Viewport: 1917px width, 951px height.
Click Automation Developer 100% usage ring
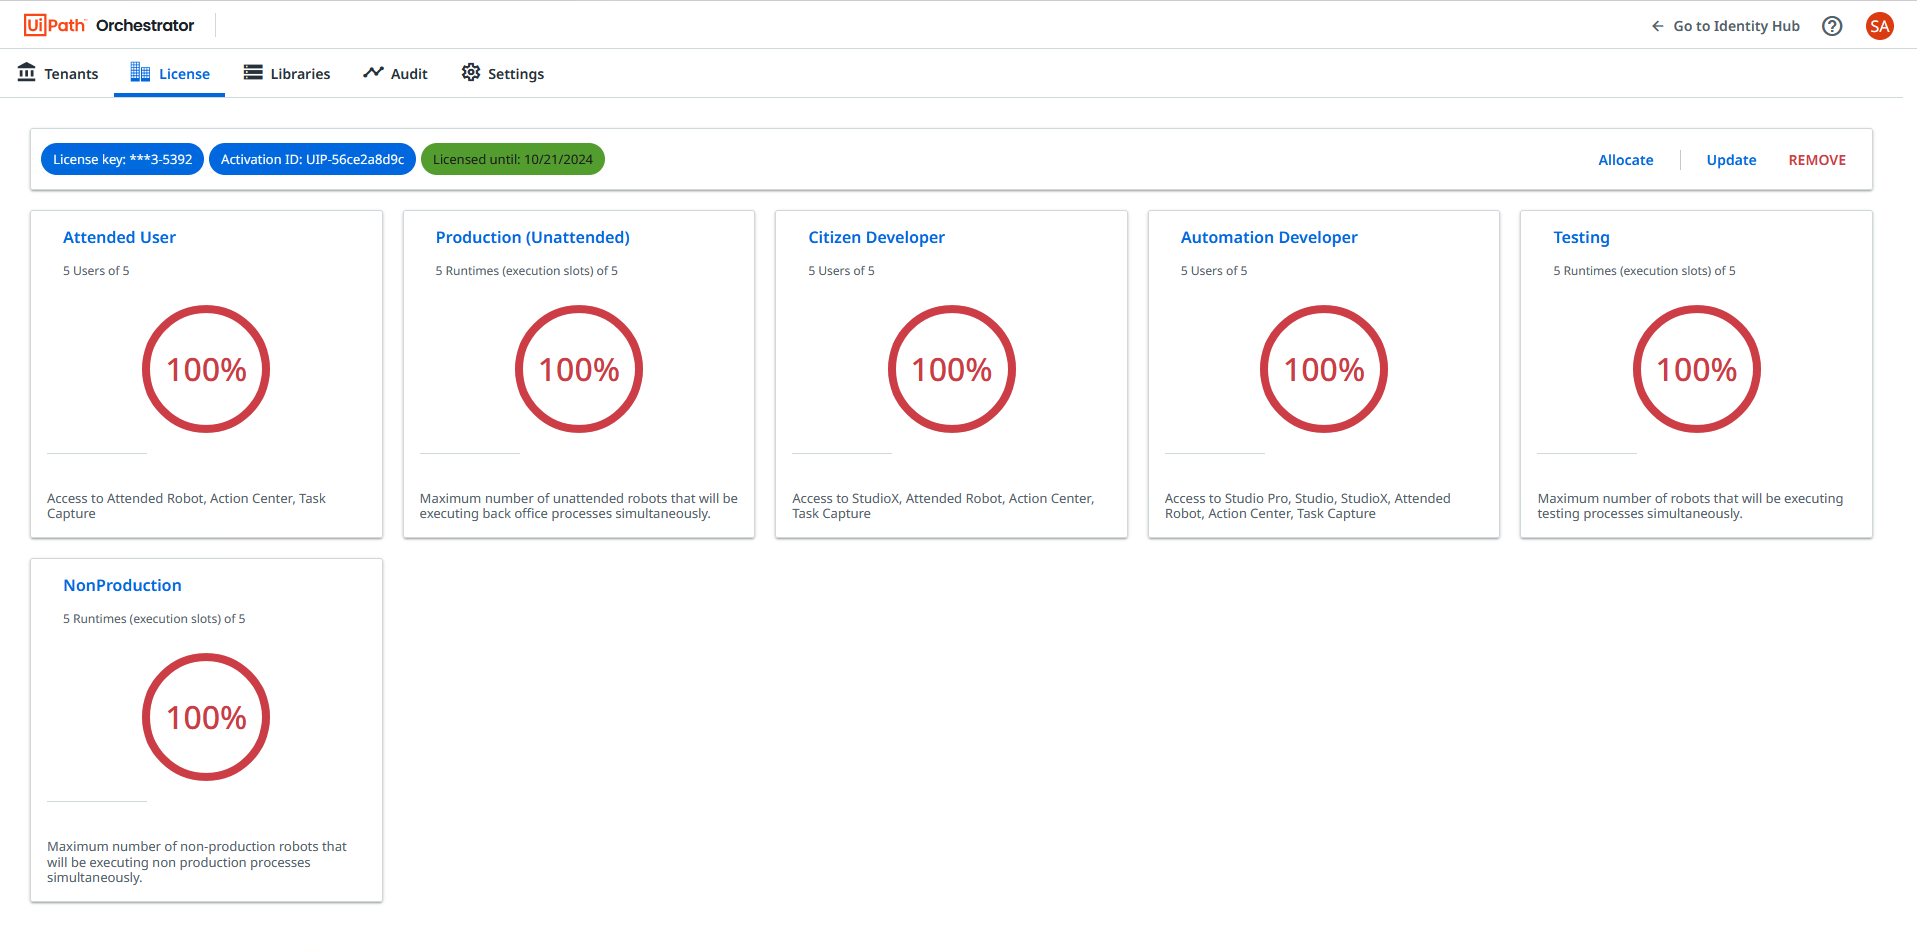pos(1324,369)
